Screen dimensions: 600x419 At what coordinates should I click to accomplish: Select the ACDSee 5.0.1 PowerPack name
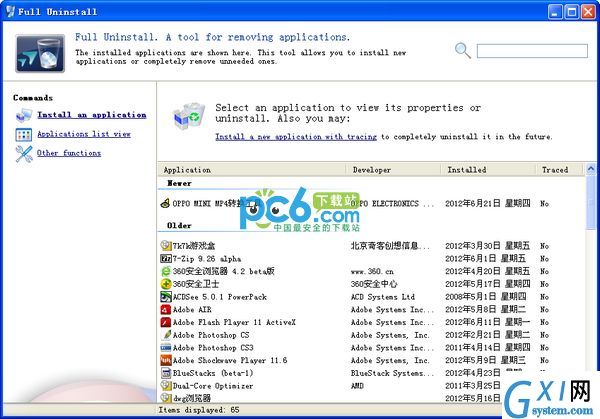coord(220,297)
